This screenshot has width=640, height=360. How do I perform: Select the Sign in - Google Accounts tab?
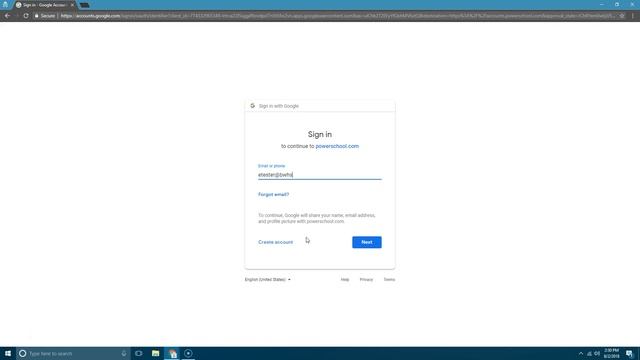[44, 5]
